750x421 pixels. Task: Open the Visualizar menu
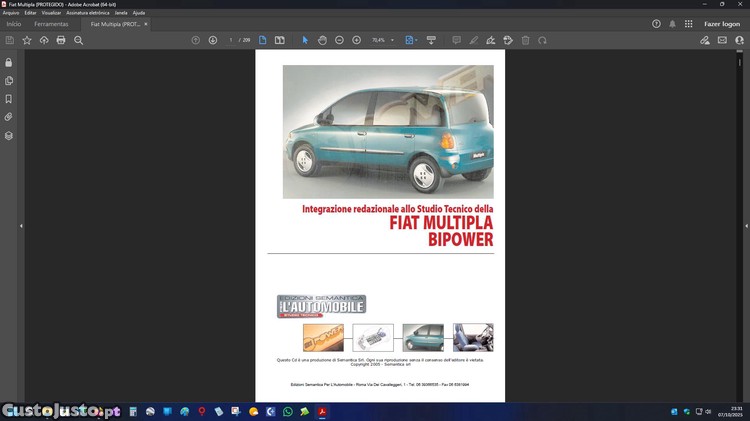[x=52, y=13]
